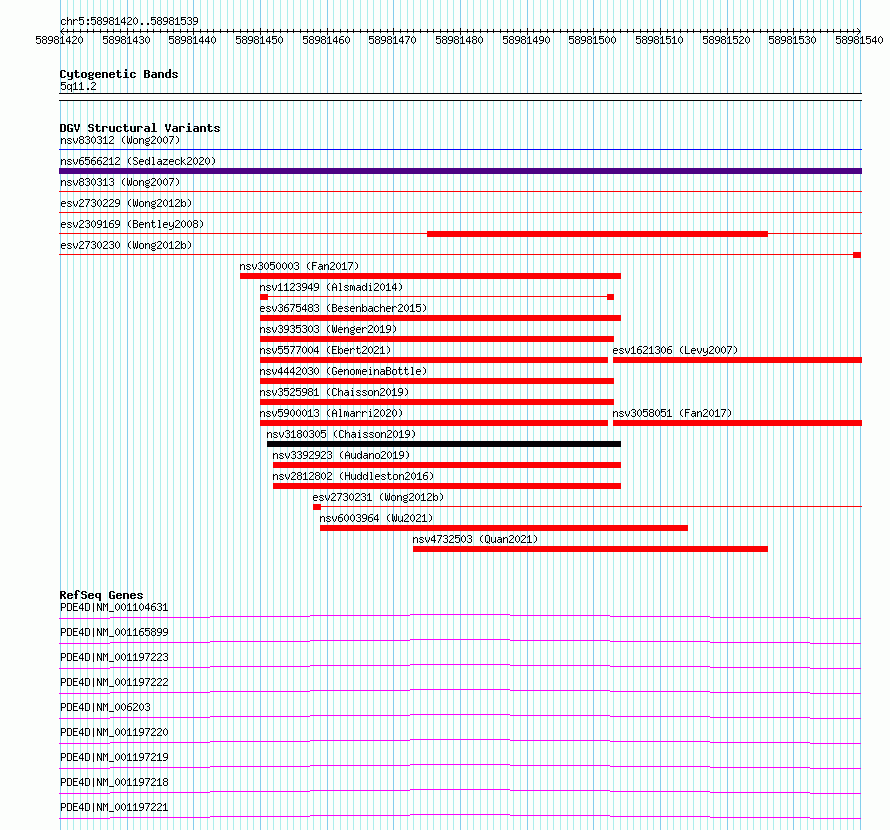Open nsv5577004 (Ebert2021) variant
Image resolution: width=890 pixels, height=830 pixels.
(x=325, y=350)
